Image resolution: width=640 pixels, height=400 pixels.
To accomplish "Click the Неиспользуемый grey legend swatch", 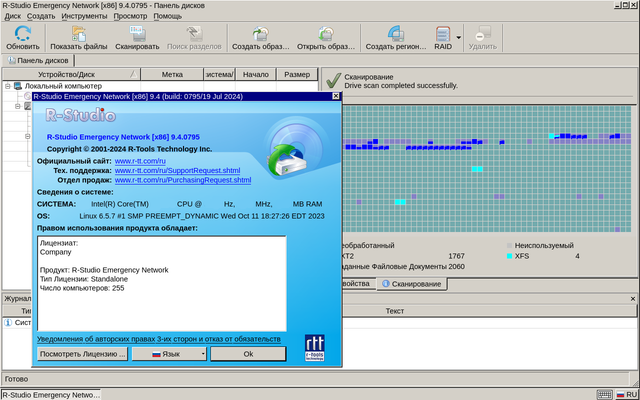I will 509,246.
